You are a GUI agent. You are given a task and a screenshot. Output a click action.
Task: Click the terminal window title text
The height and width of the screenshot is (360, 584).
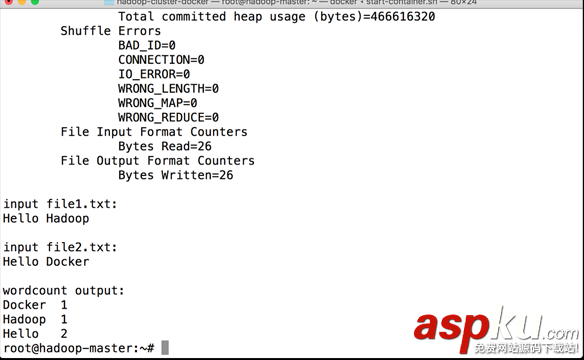[x=296, y=2]
